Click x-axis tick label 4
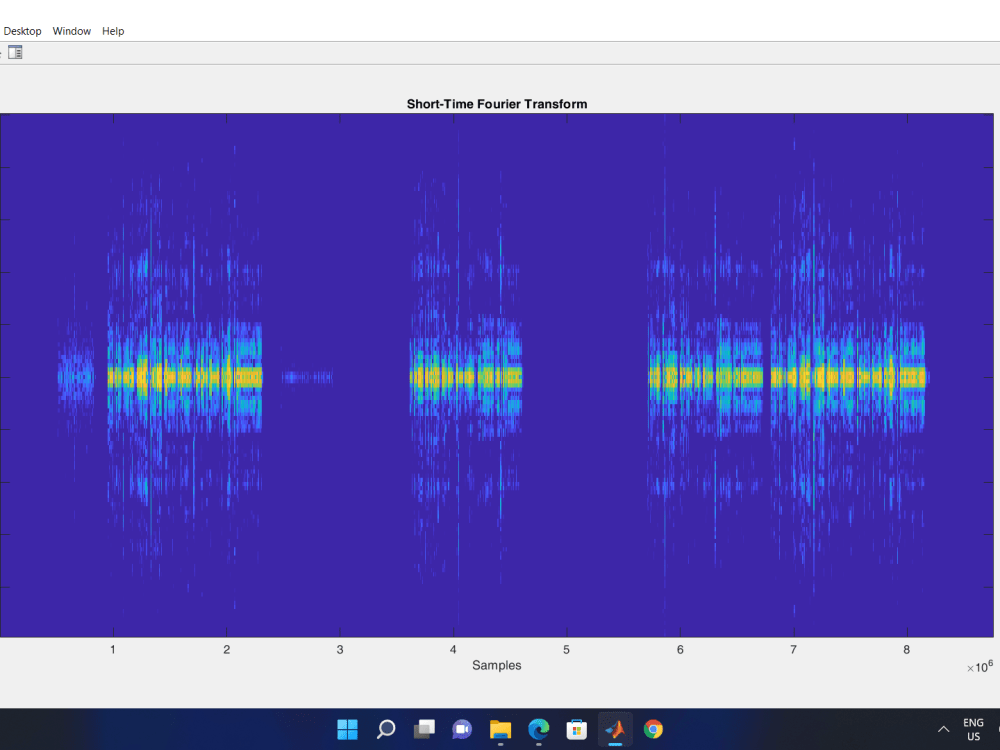This screenshot has width=1000, height=750. click(x=453, y=650)
